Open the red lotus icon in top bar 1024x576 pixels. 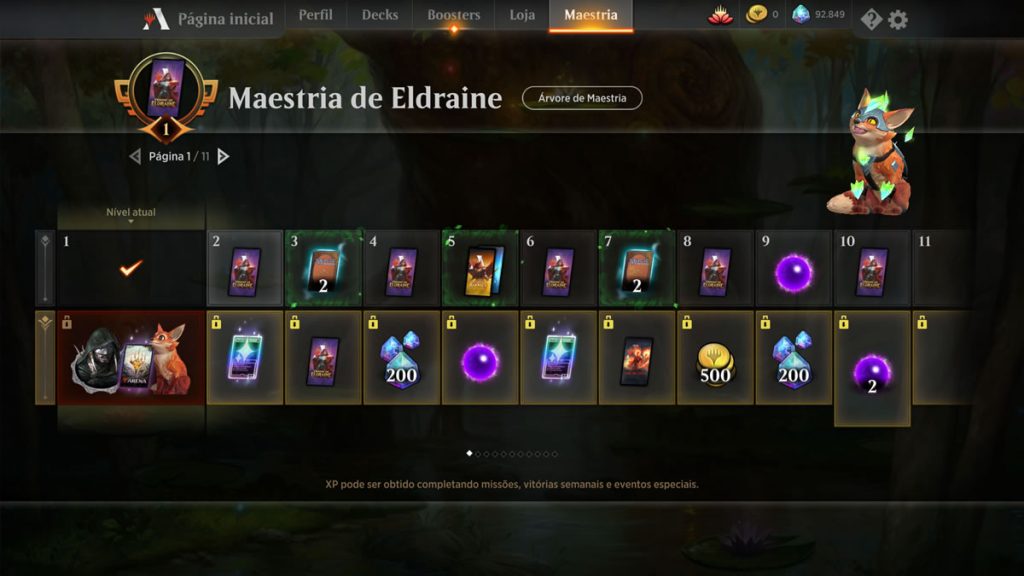click(x=720, y=15)
